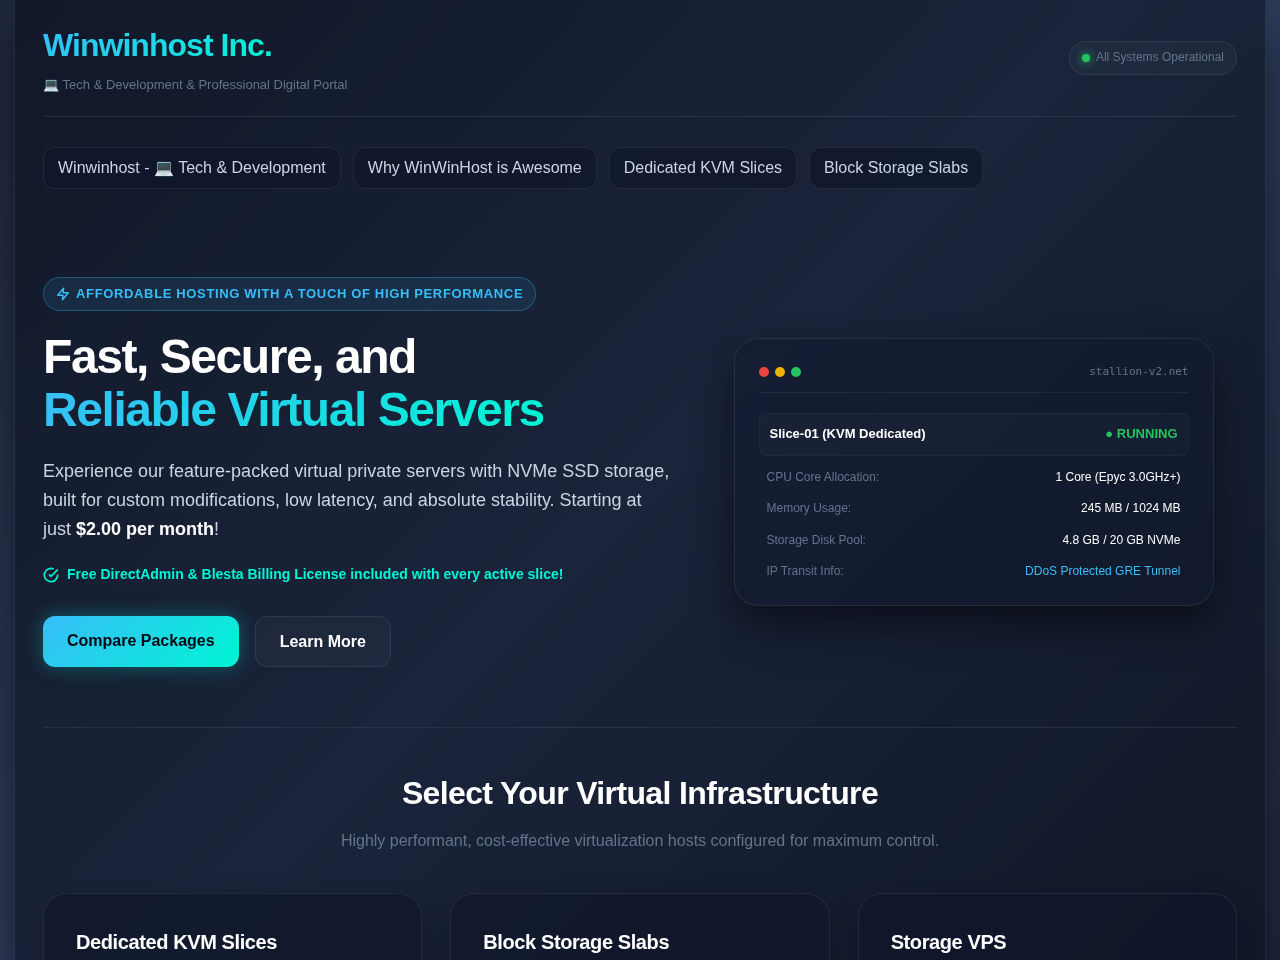
Task: Click All Systems Operational status badge
Action: [1153, 57]
